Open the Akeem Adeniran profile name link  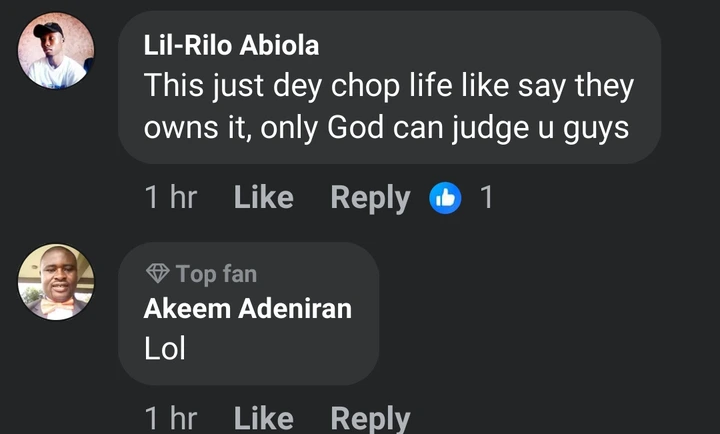248,308
